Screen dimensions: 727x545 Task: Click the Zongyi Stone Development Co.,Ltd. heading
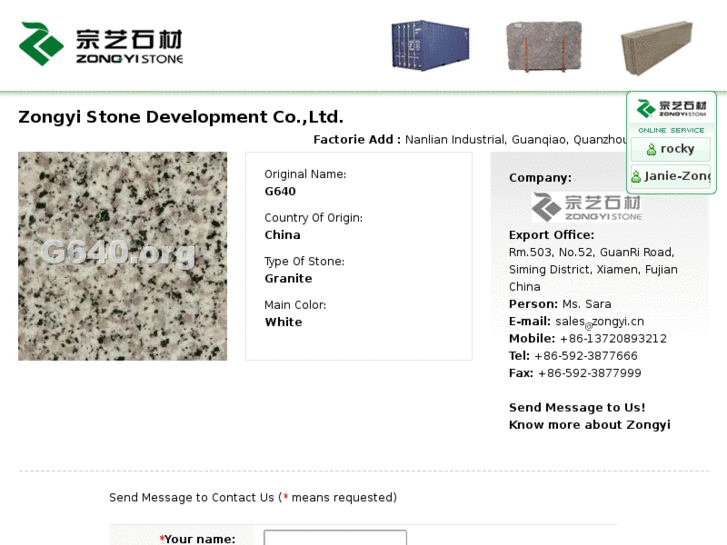coord(181,117)
